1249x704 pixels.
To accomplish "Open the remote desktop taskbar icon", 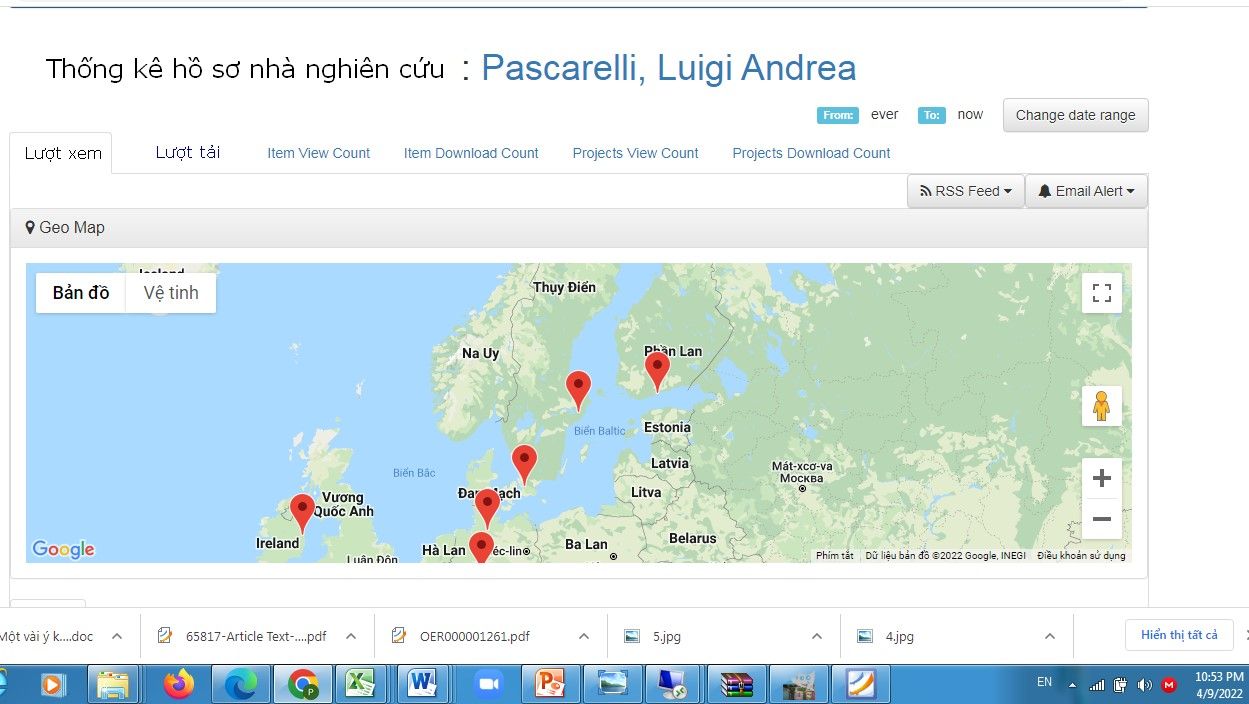I will [674, 684].
